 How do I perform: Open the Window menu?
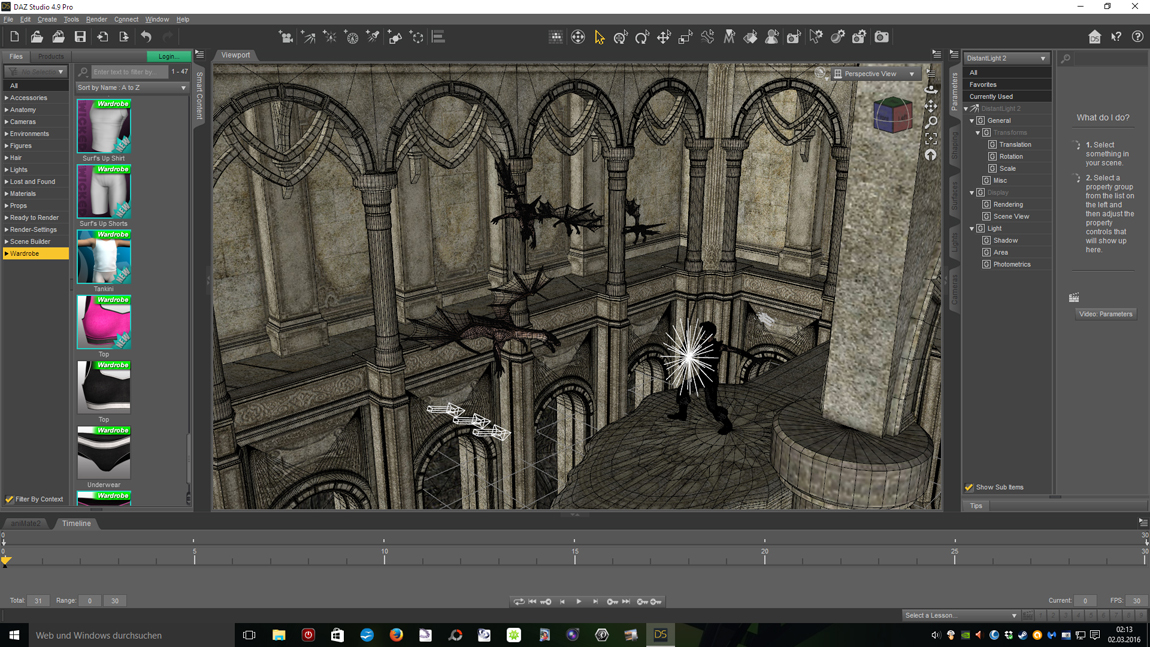[157, 19]
